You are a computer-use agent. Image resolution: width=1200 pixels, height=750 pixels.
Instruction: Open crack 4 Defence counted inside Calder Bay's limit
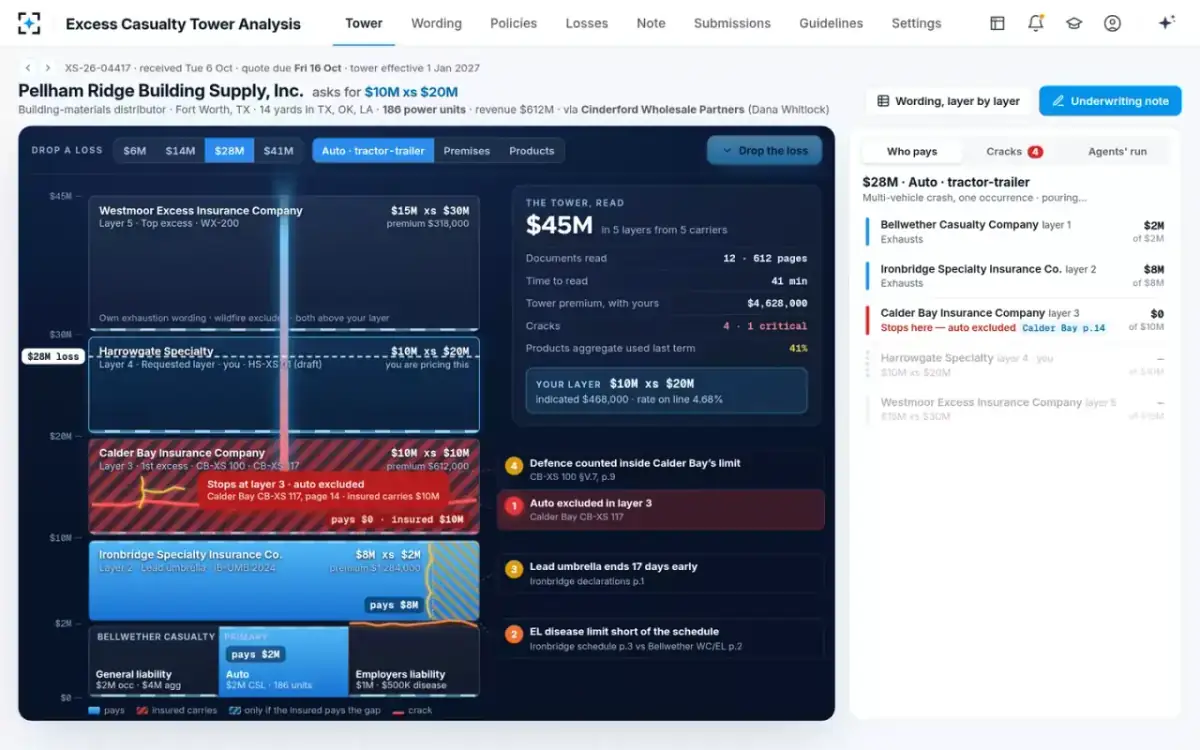[661, 469]
